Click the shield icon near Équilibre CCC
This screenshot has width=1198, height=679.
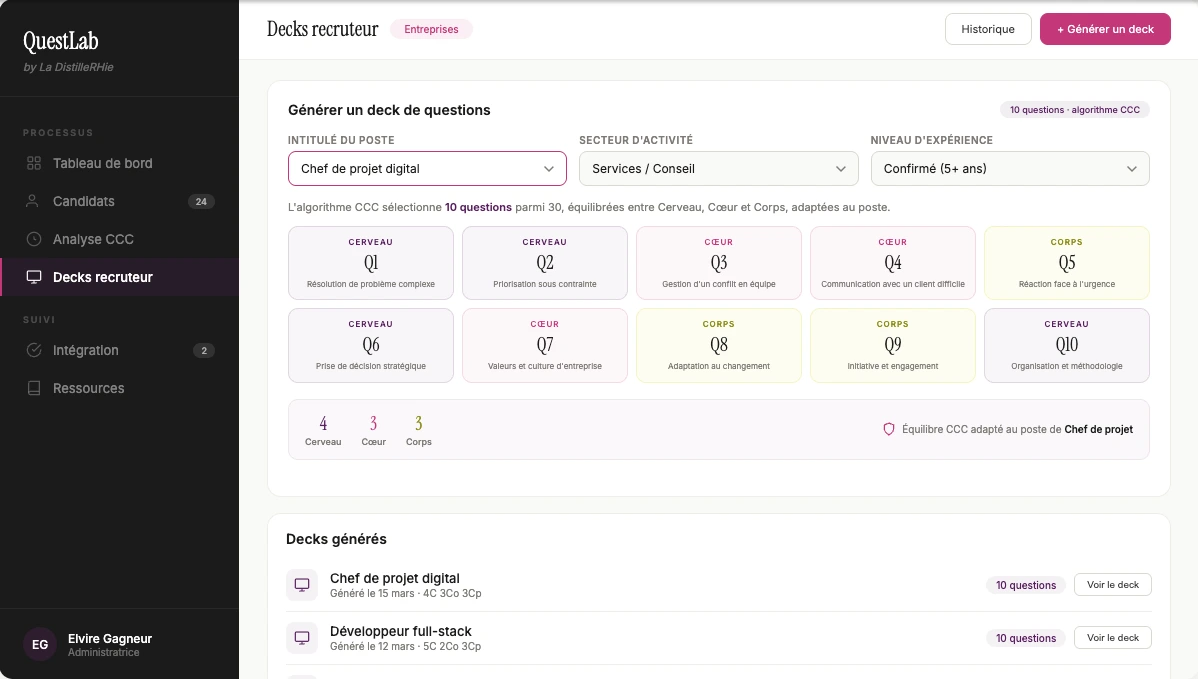coord(889,429)
